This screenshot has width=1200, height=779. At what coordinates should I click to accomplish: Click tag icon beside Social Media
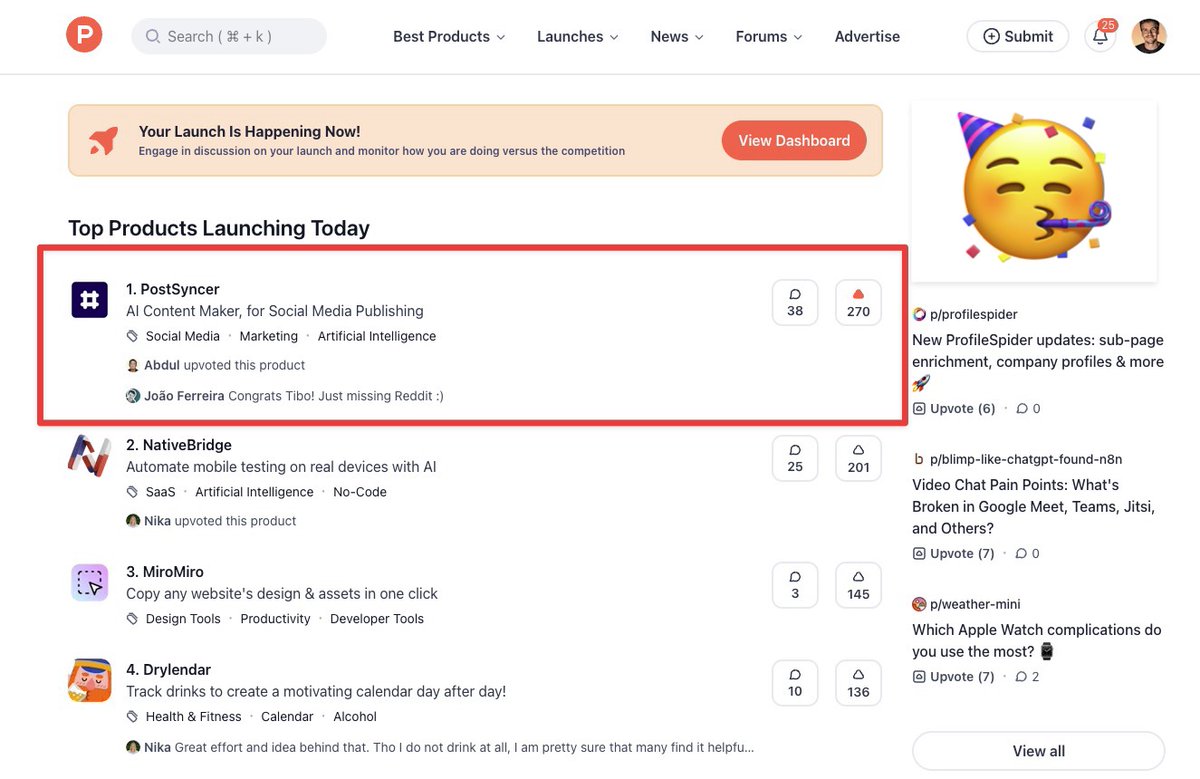click(x=133, y=336)
